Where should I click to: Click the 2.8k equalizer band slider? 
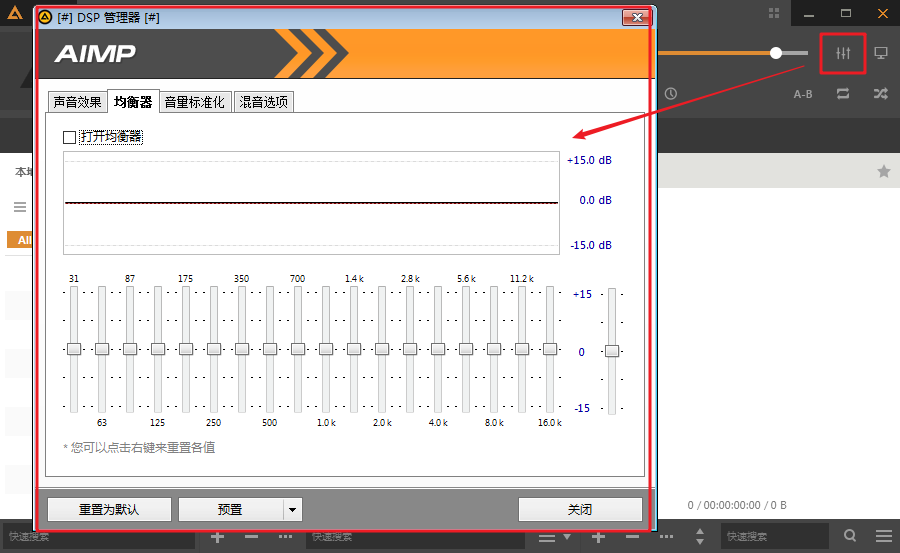click(410, 349)
